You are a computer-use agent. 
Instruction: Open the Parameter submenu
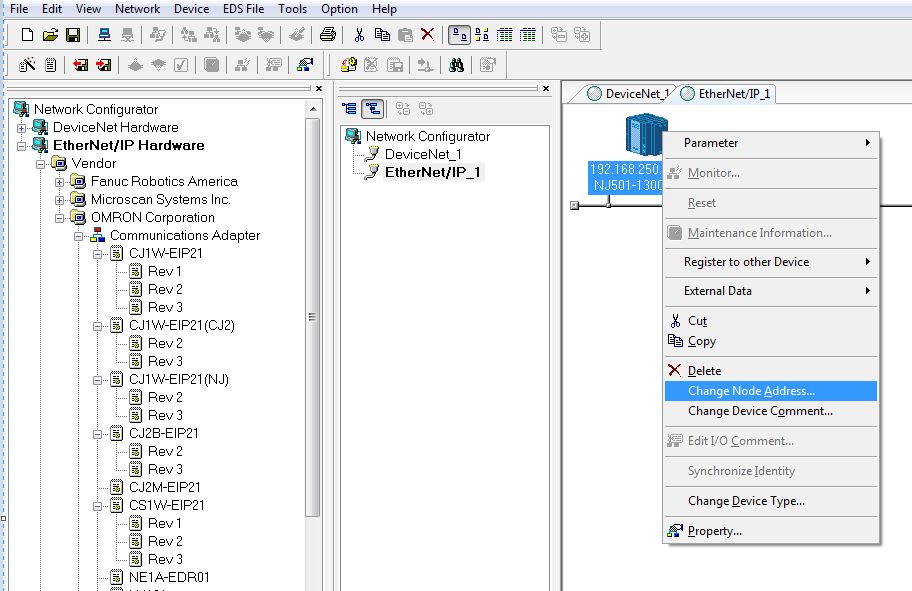(x=771, y=143)
